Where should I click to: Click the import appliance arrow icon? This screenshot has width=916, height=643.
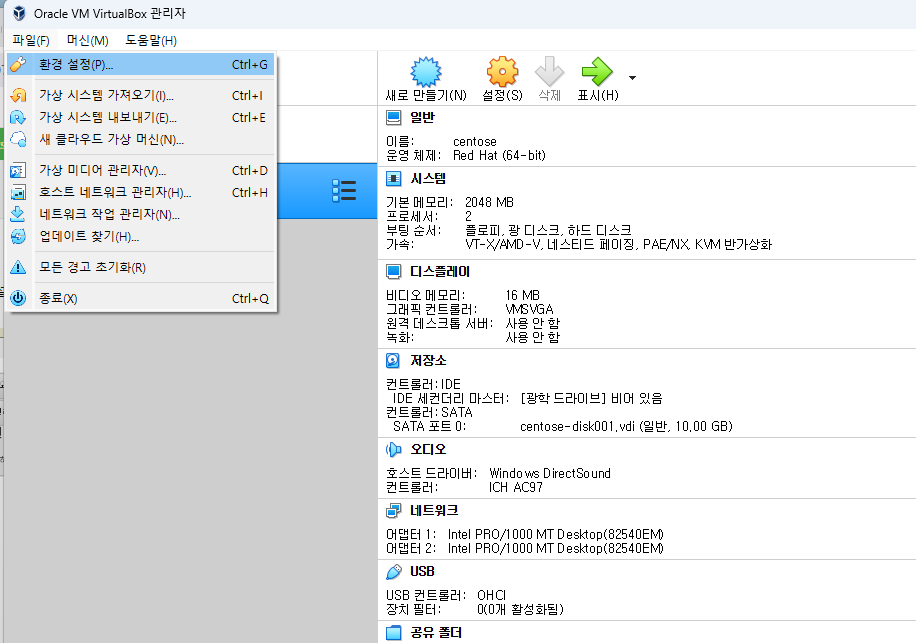(18, 95)
